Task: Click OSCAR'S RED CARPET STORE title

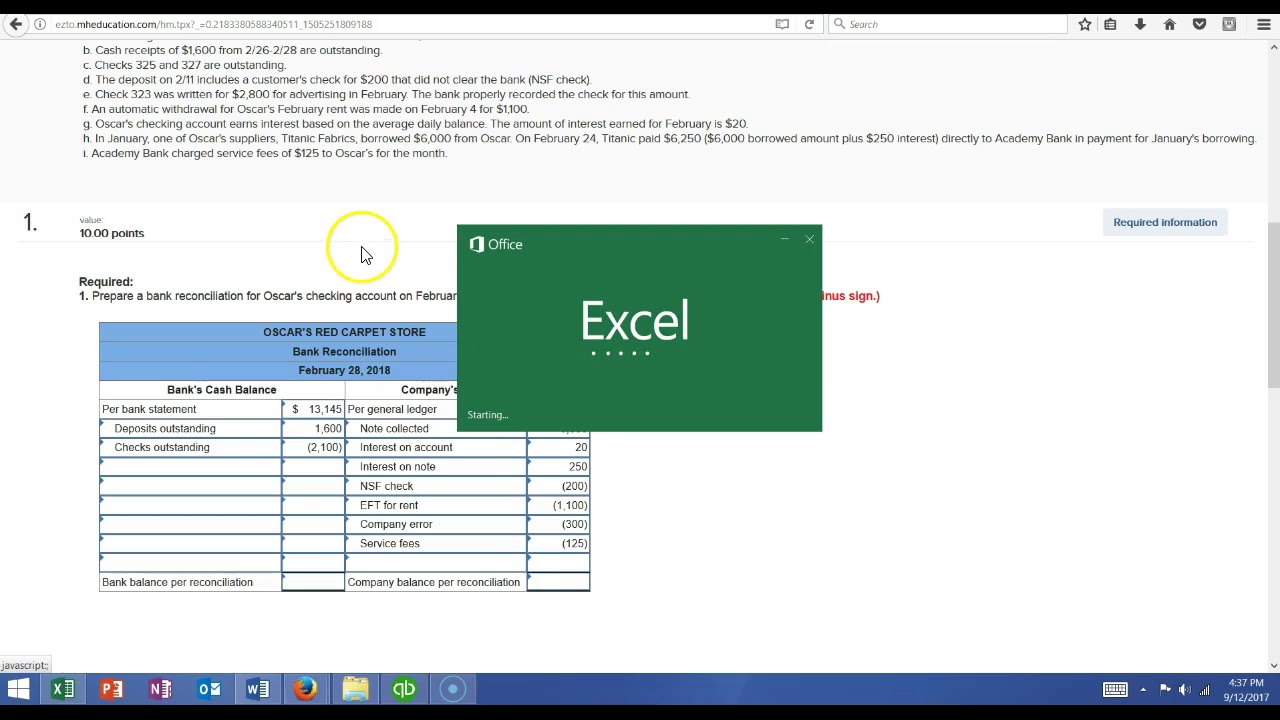Action: 344,332
